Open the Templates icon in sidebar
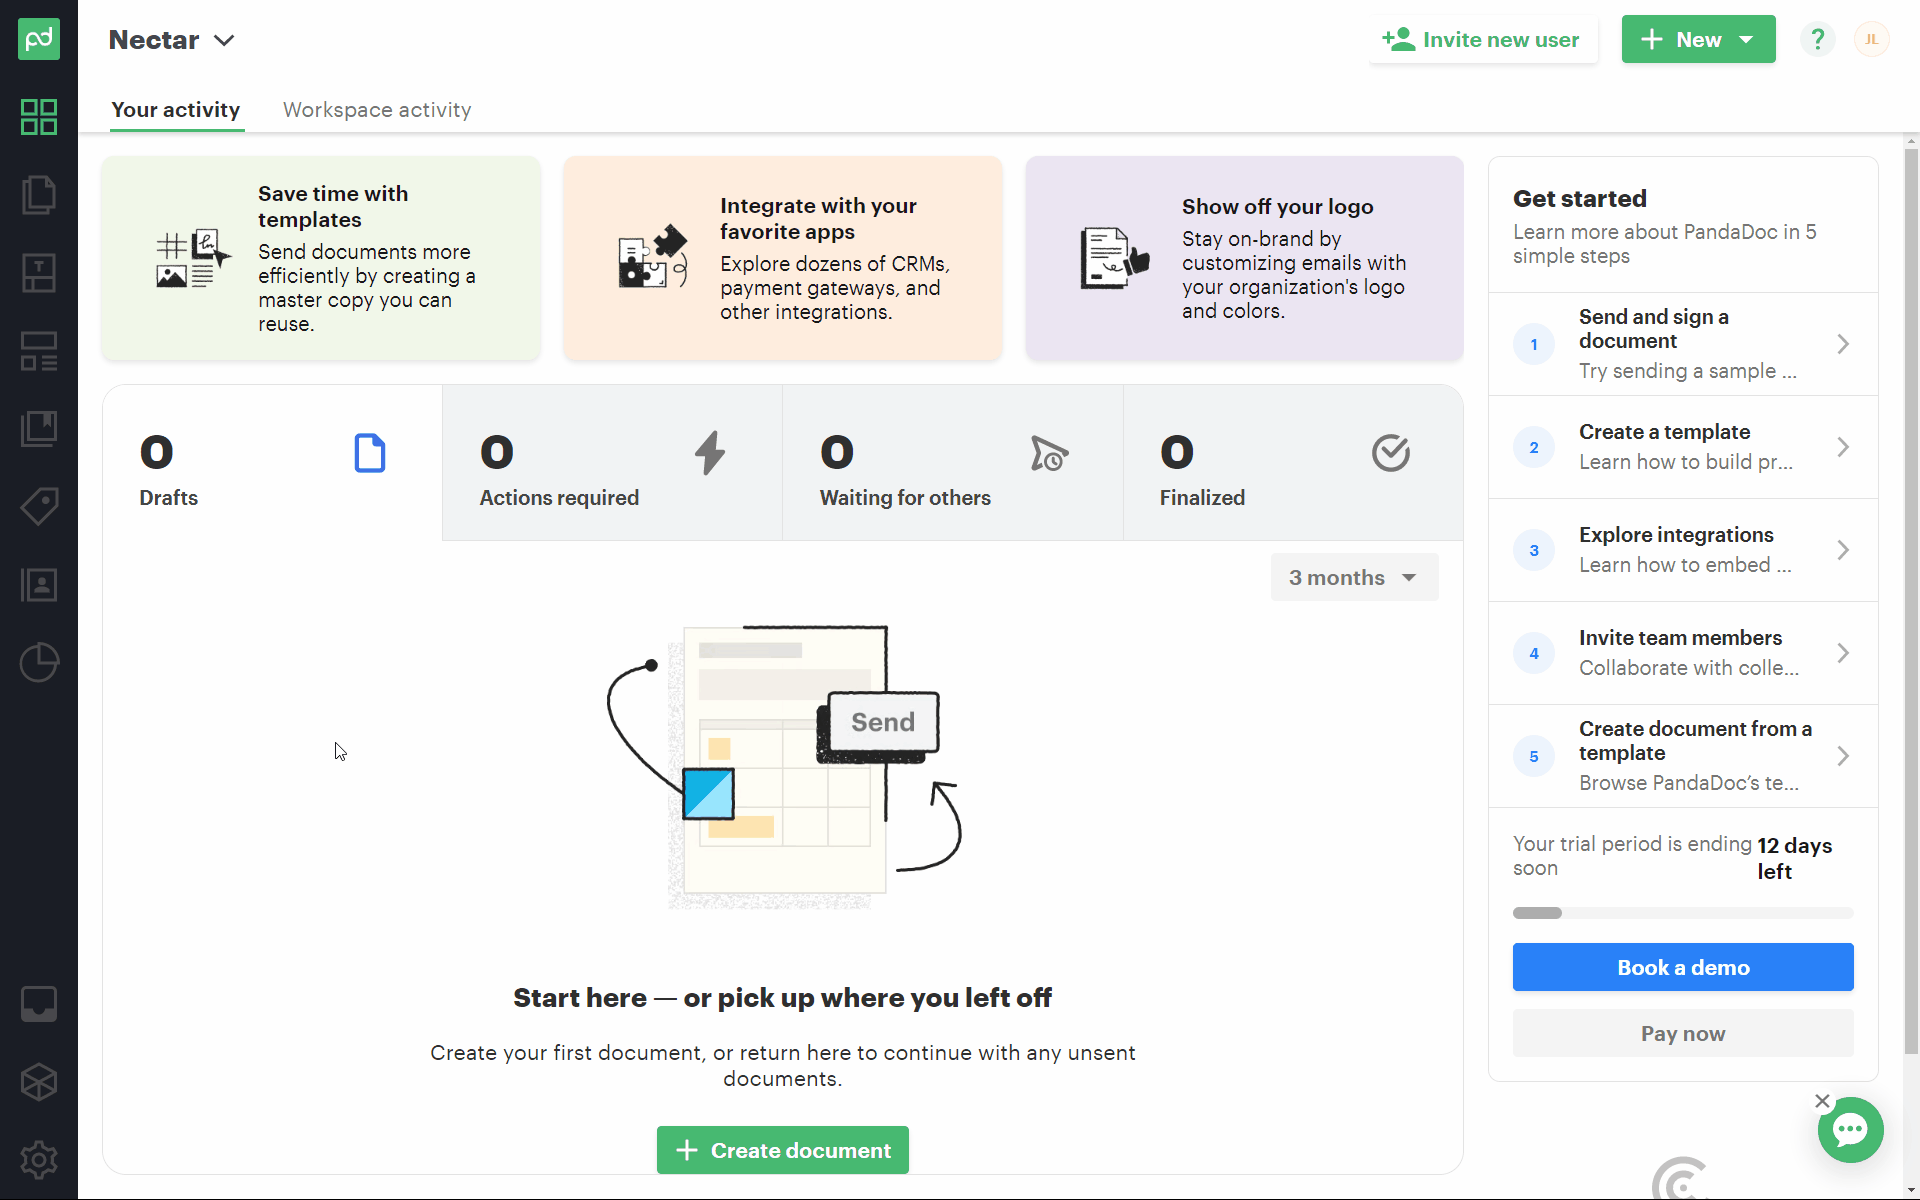 39,272
